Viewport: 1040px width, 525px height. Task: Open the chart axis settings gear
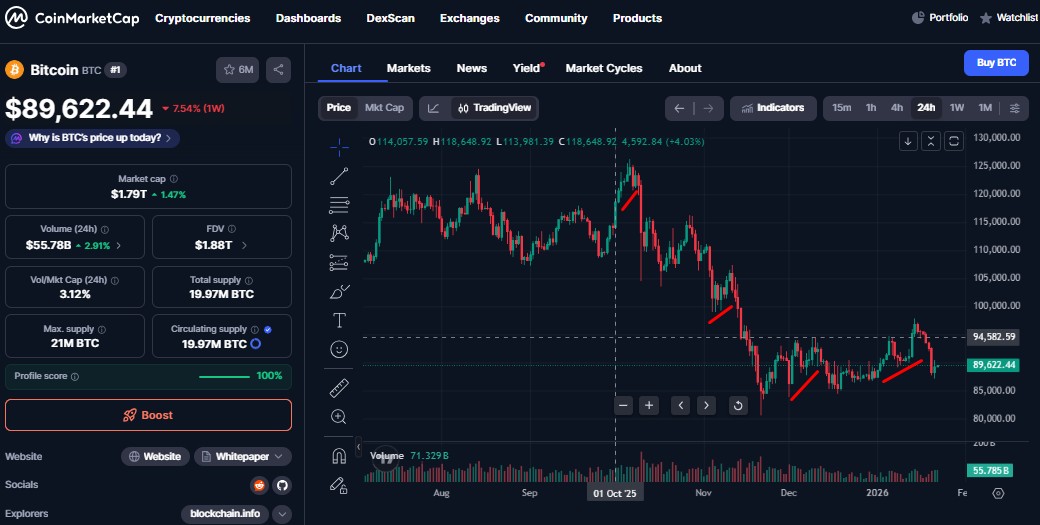coord(998,493)
